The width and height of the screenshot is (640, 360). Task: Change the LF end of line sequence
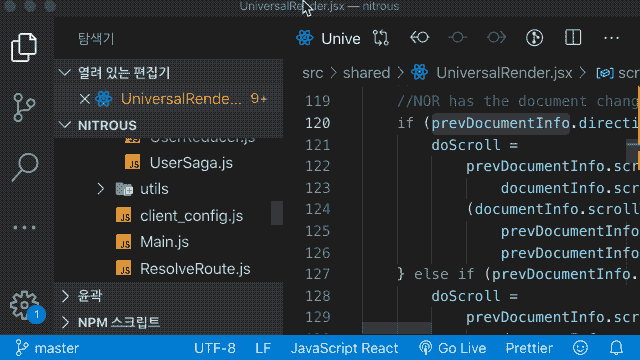click(263, 348)
